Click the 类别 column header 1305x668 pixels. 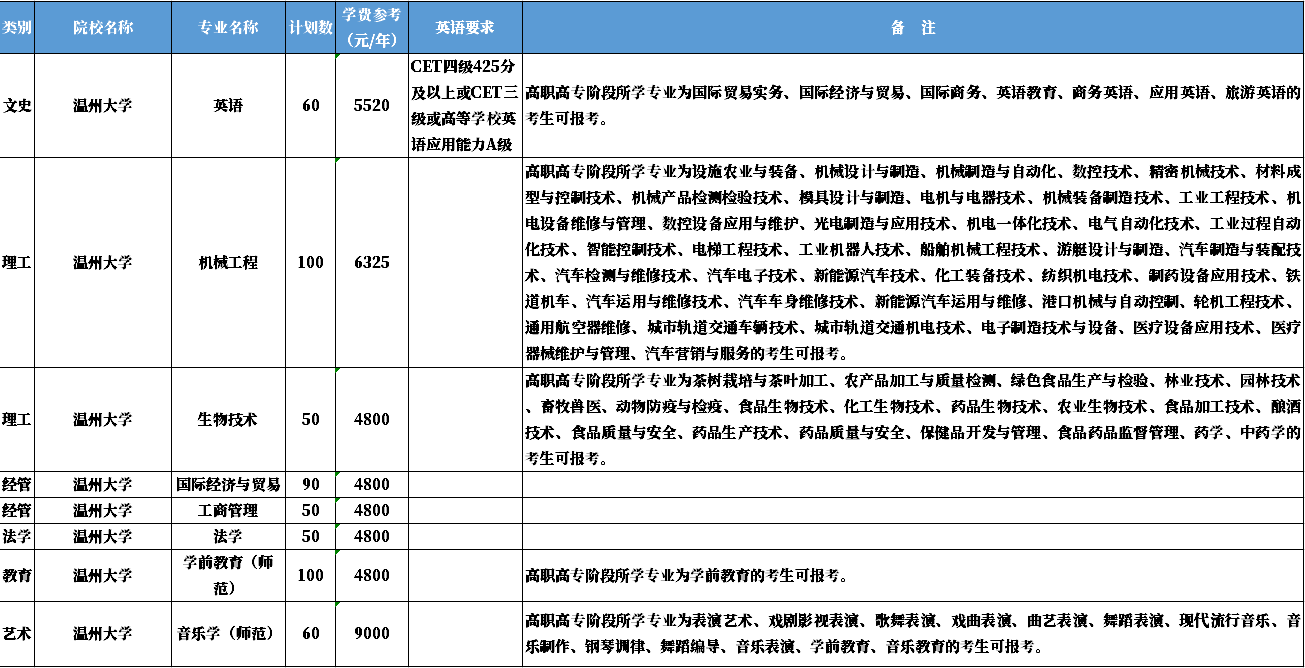17,28
